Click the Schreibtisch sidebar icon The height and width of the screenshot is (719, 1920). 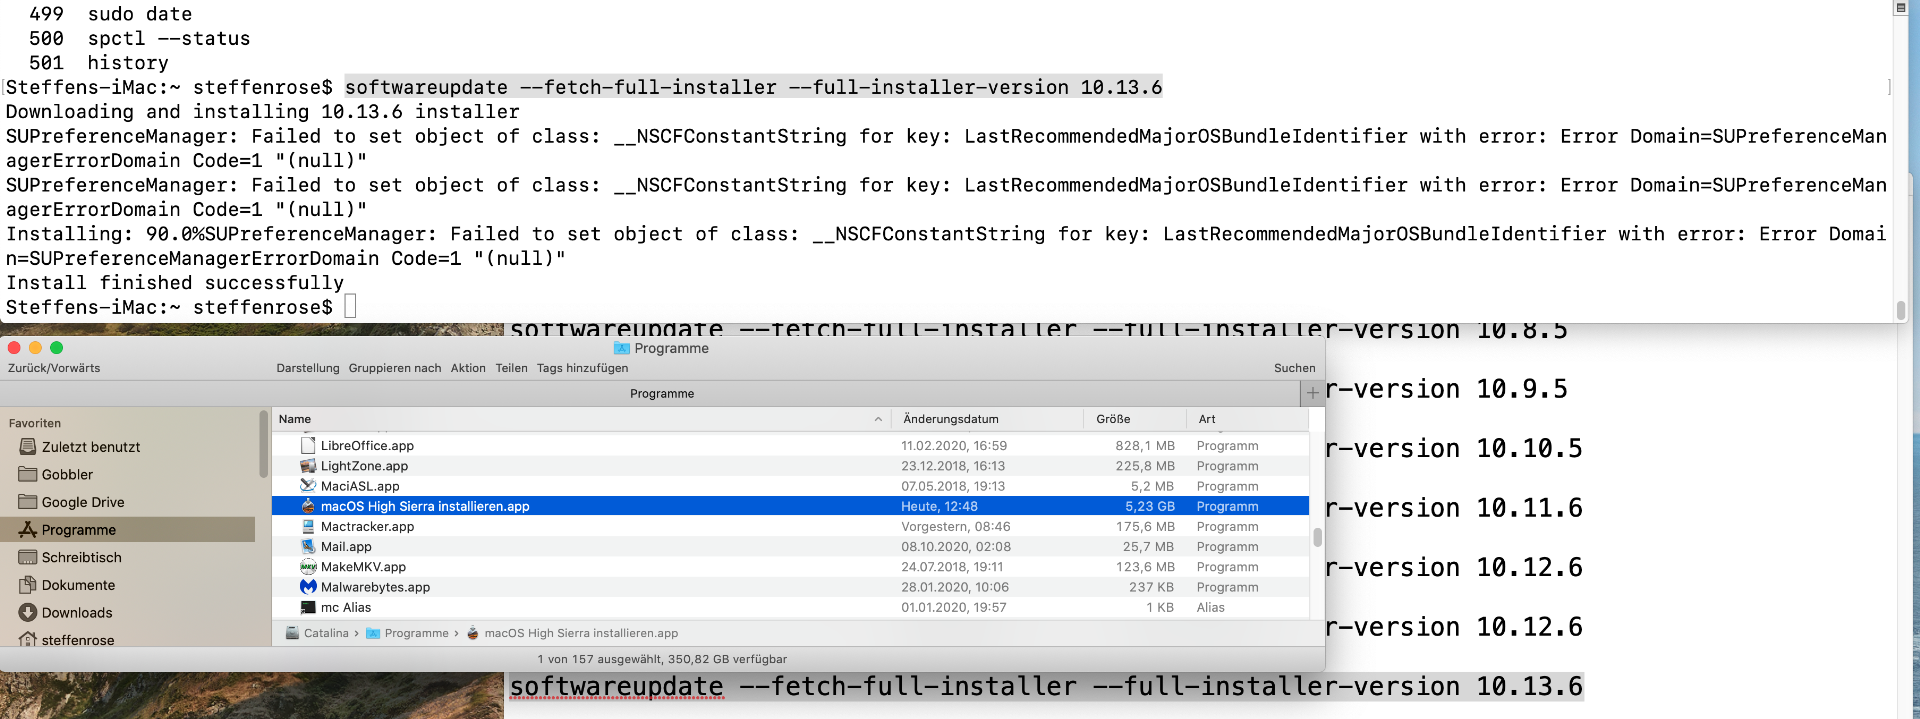[x=28, y=557]
